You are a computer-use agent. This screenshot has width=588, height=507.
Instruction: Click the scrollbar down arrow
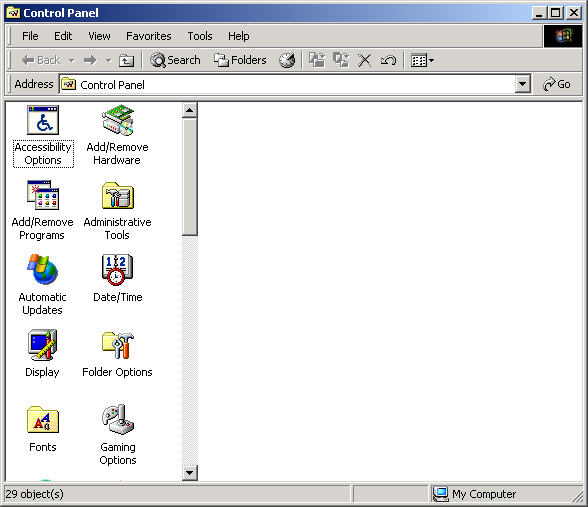(190, 473)
